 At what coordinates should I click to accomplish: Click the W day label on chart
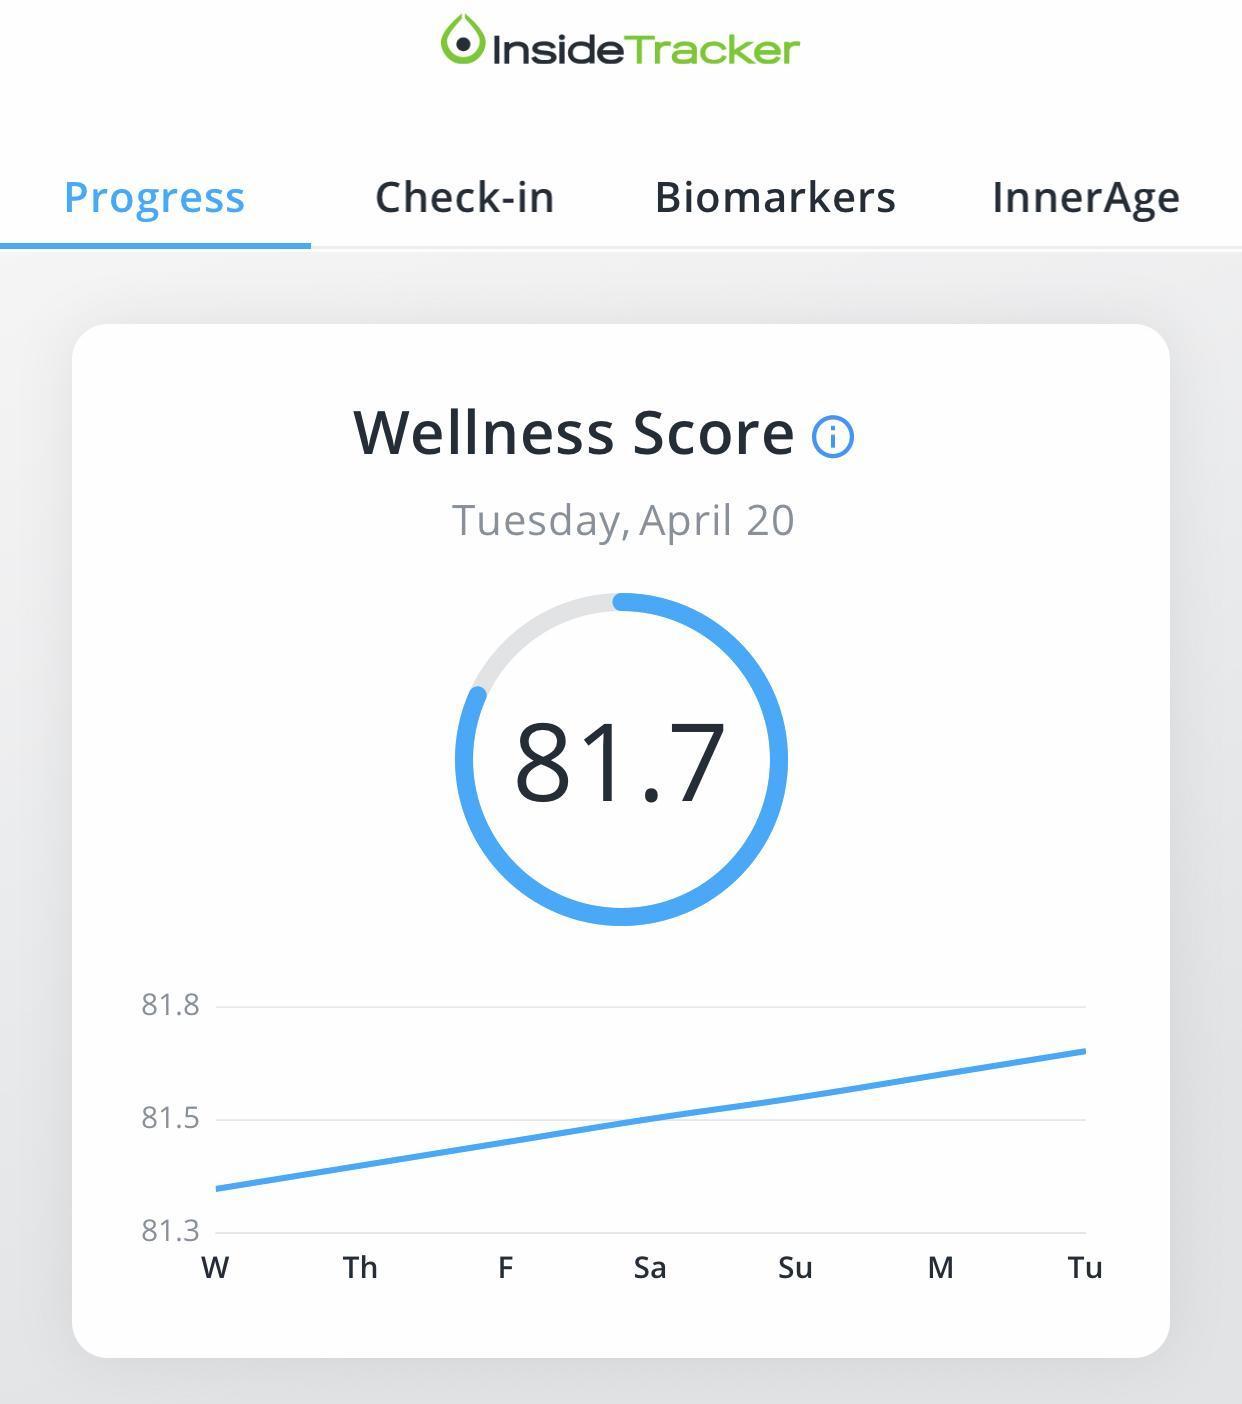pos(215,1268)
